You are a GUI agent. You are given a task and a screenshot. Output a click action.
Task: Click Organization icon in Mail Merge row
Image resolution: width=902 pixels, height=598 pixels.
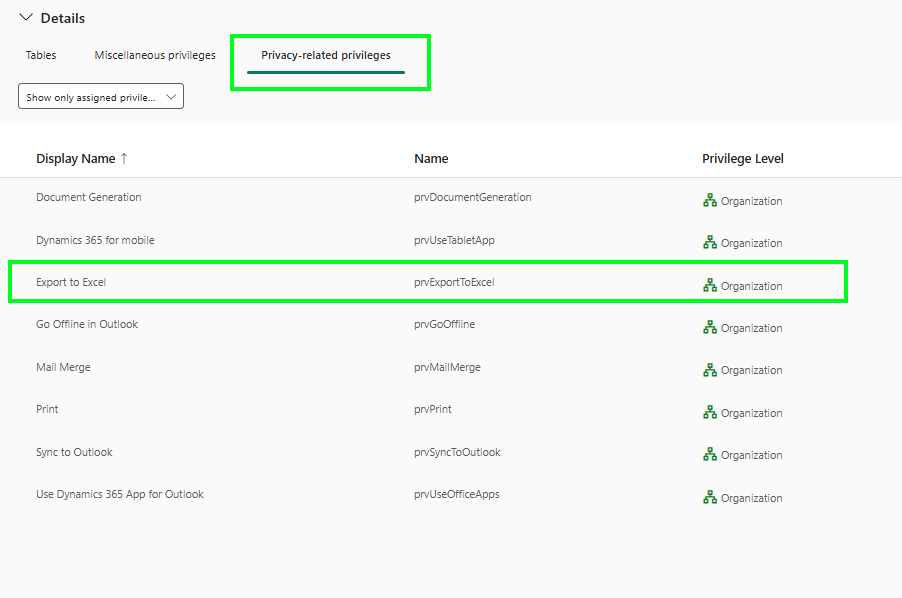[x=710, y=370]
